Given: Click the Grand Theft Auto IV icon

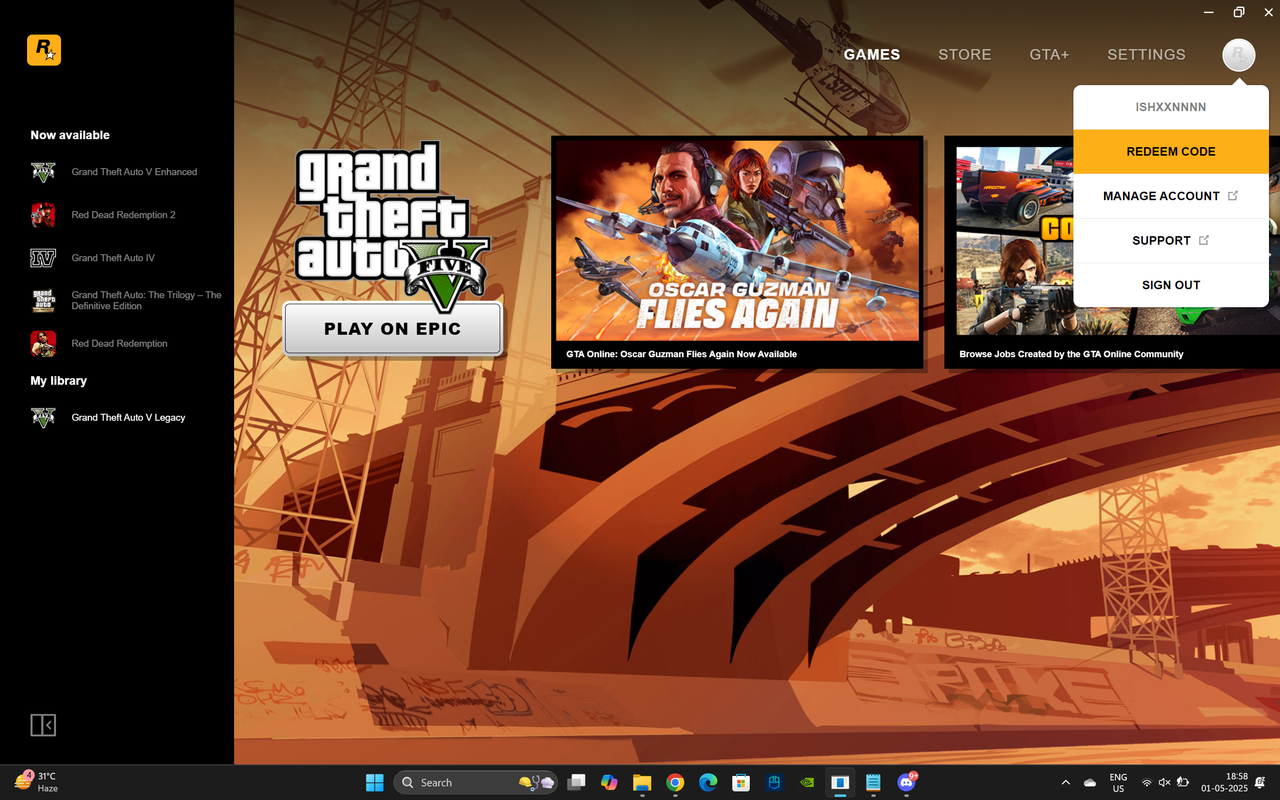Looking at the screenshot, I should click(x=43, y=258).
